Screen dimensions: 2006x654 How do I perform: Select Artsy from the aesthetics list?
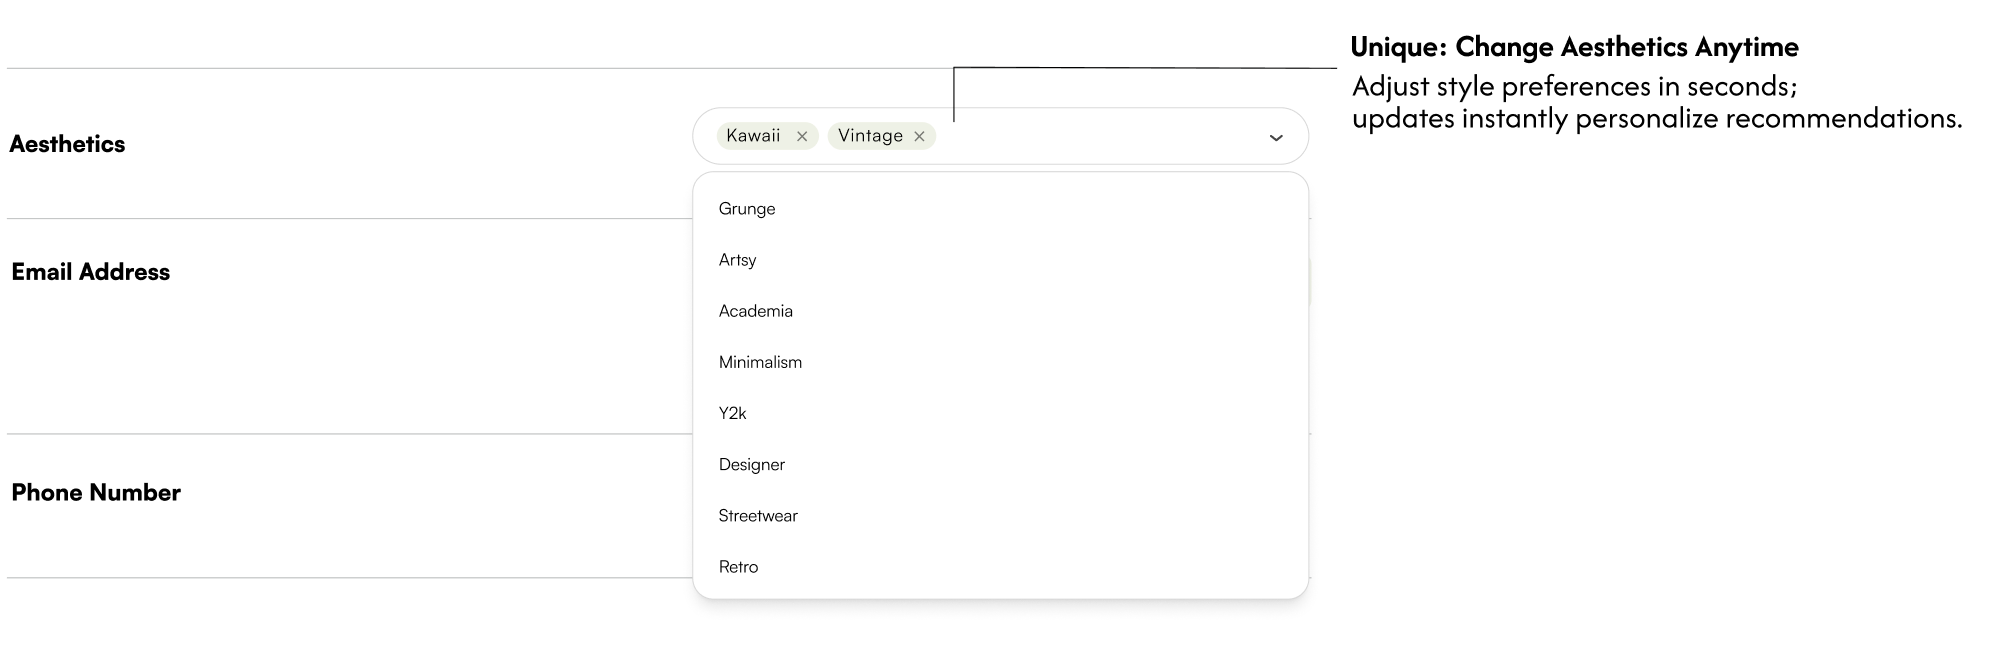[737, 260]
